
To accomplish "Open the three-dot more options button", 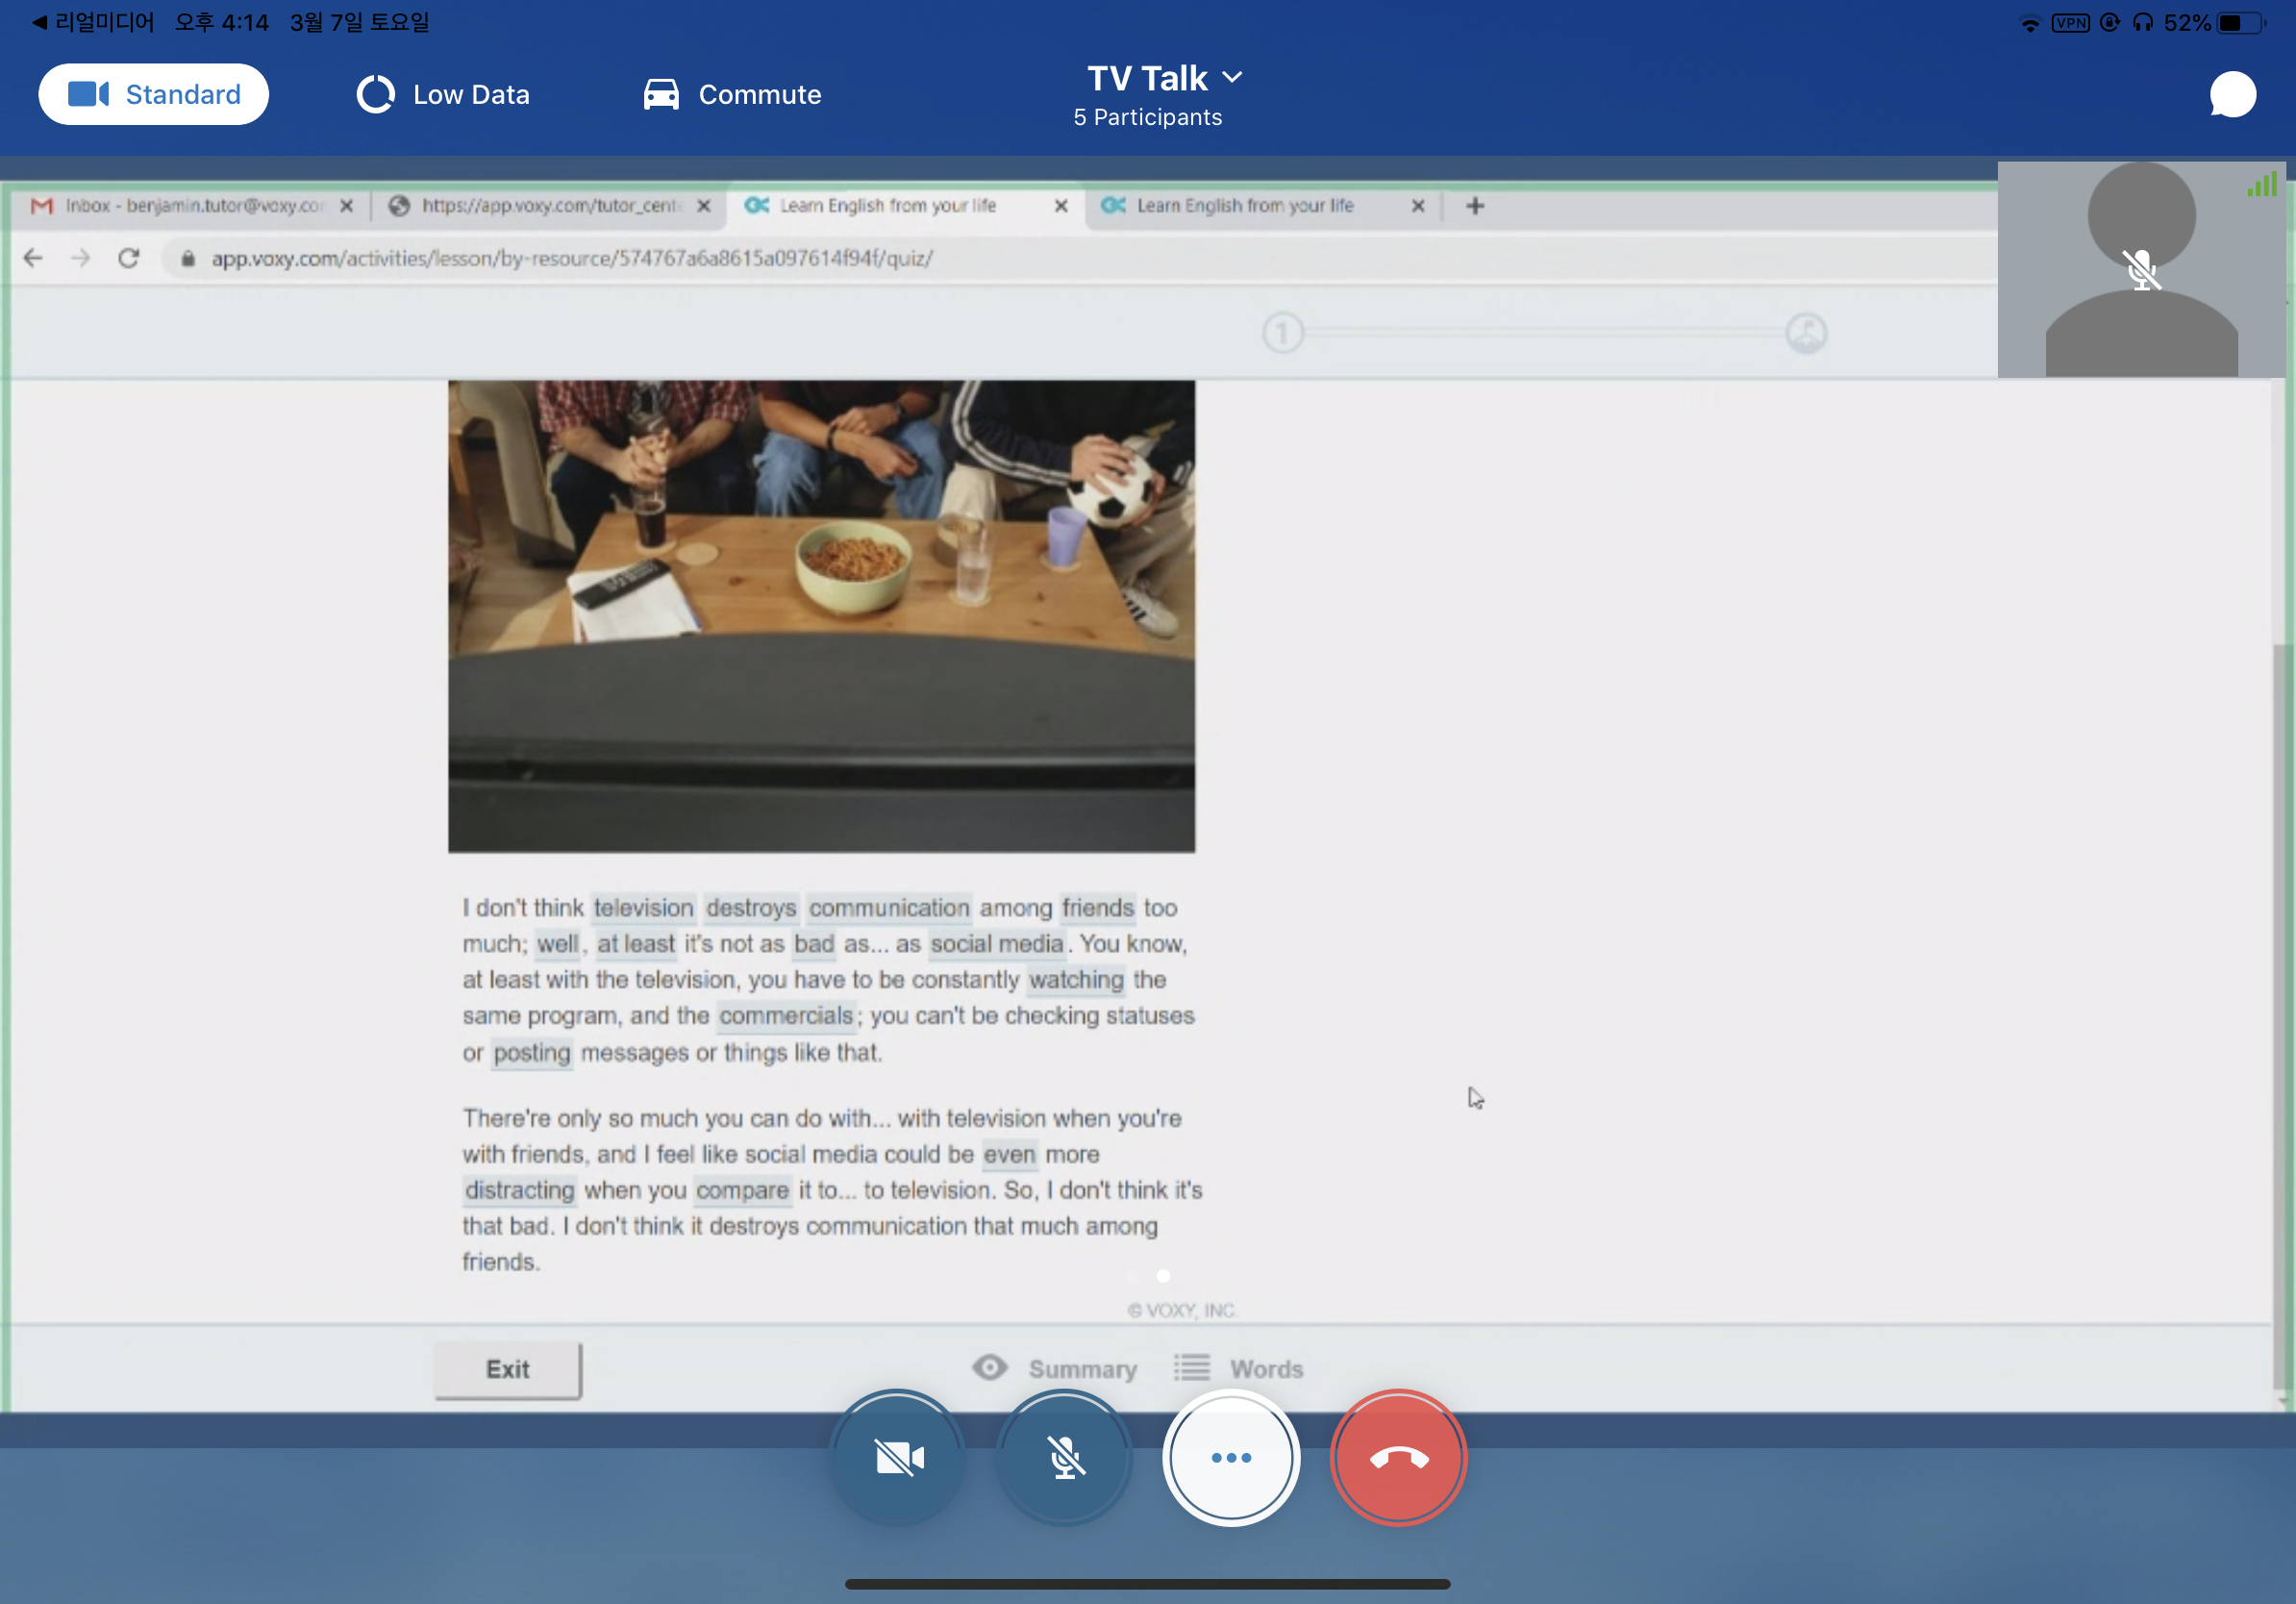I will click(x=1231, y=1457).
